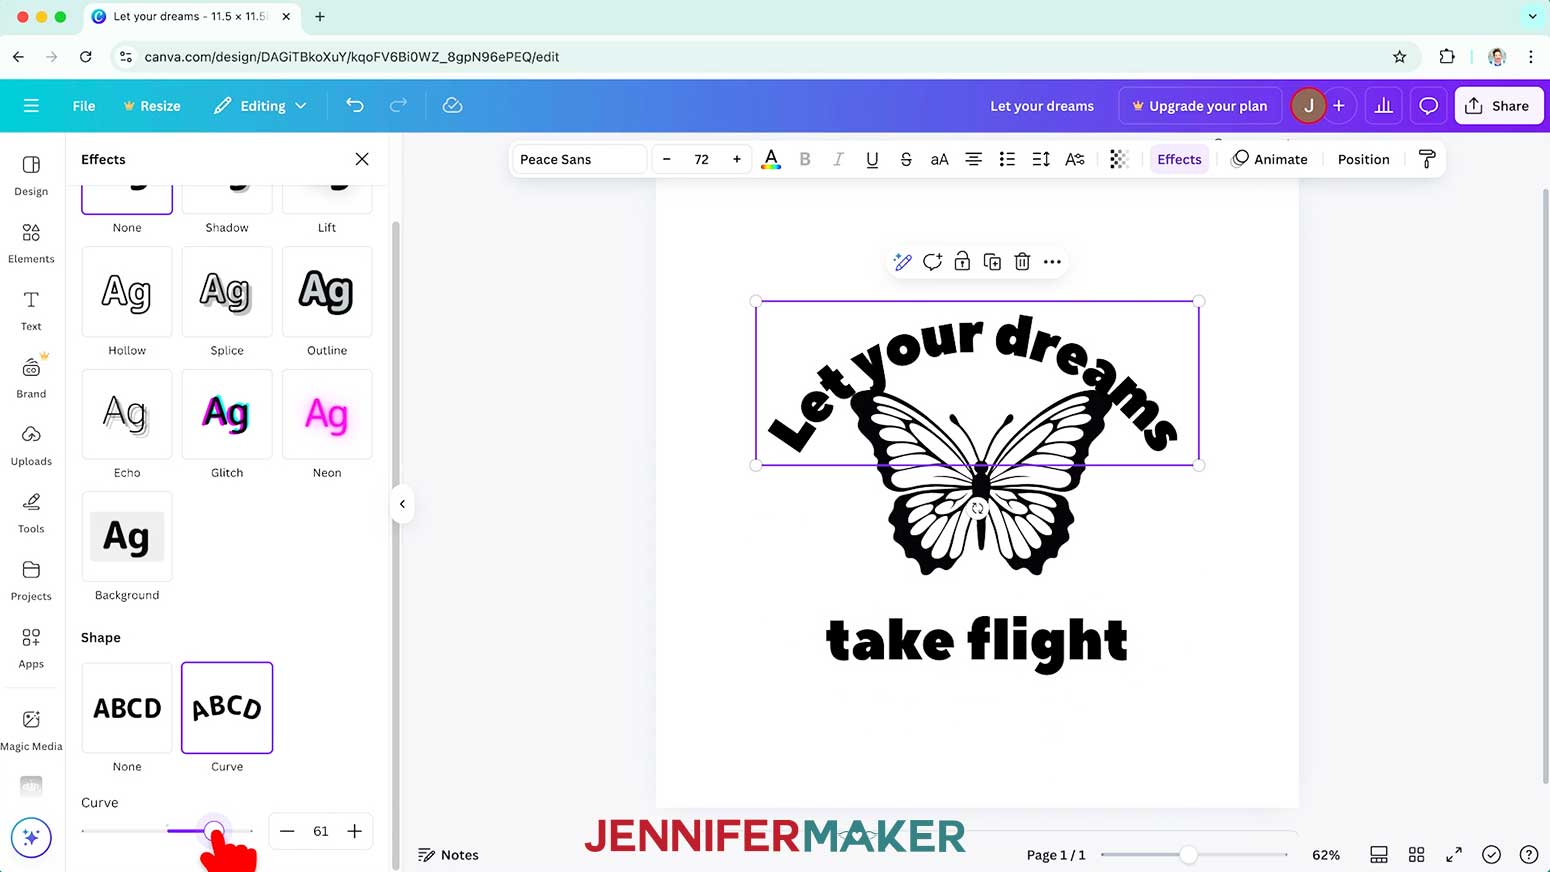This screenshot has width=1550, height=872.
Task: Open the Elements sidebar panel
Action: click(x=31, y=243)
